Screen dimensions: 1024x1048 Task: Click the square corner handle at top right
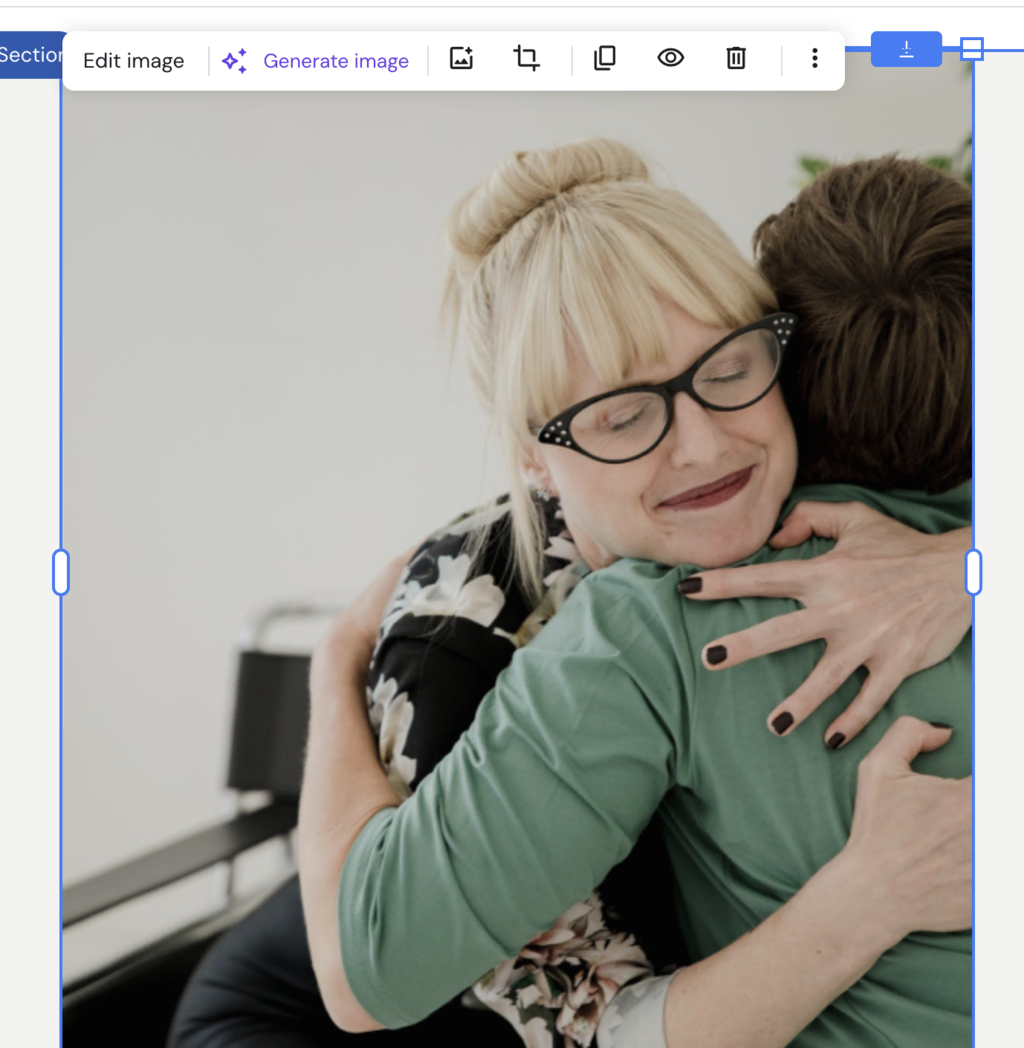pos(972,49)
